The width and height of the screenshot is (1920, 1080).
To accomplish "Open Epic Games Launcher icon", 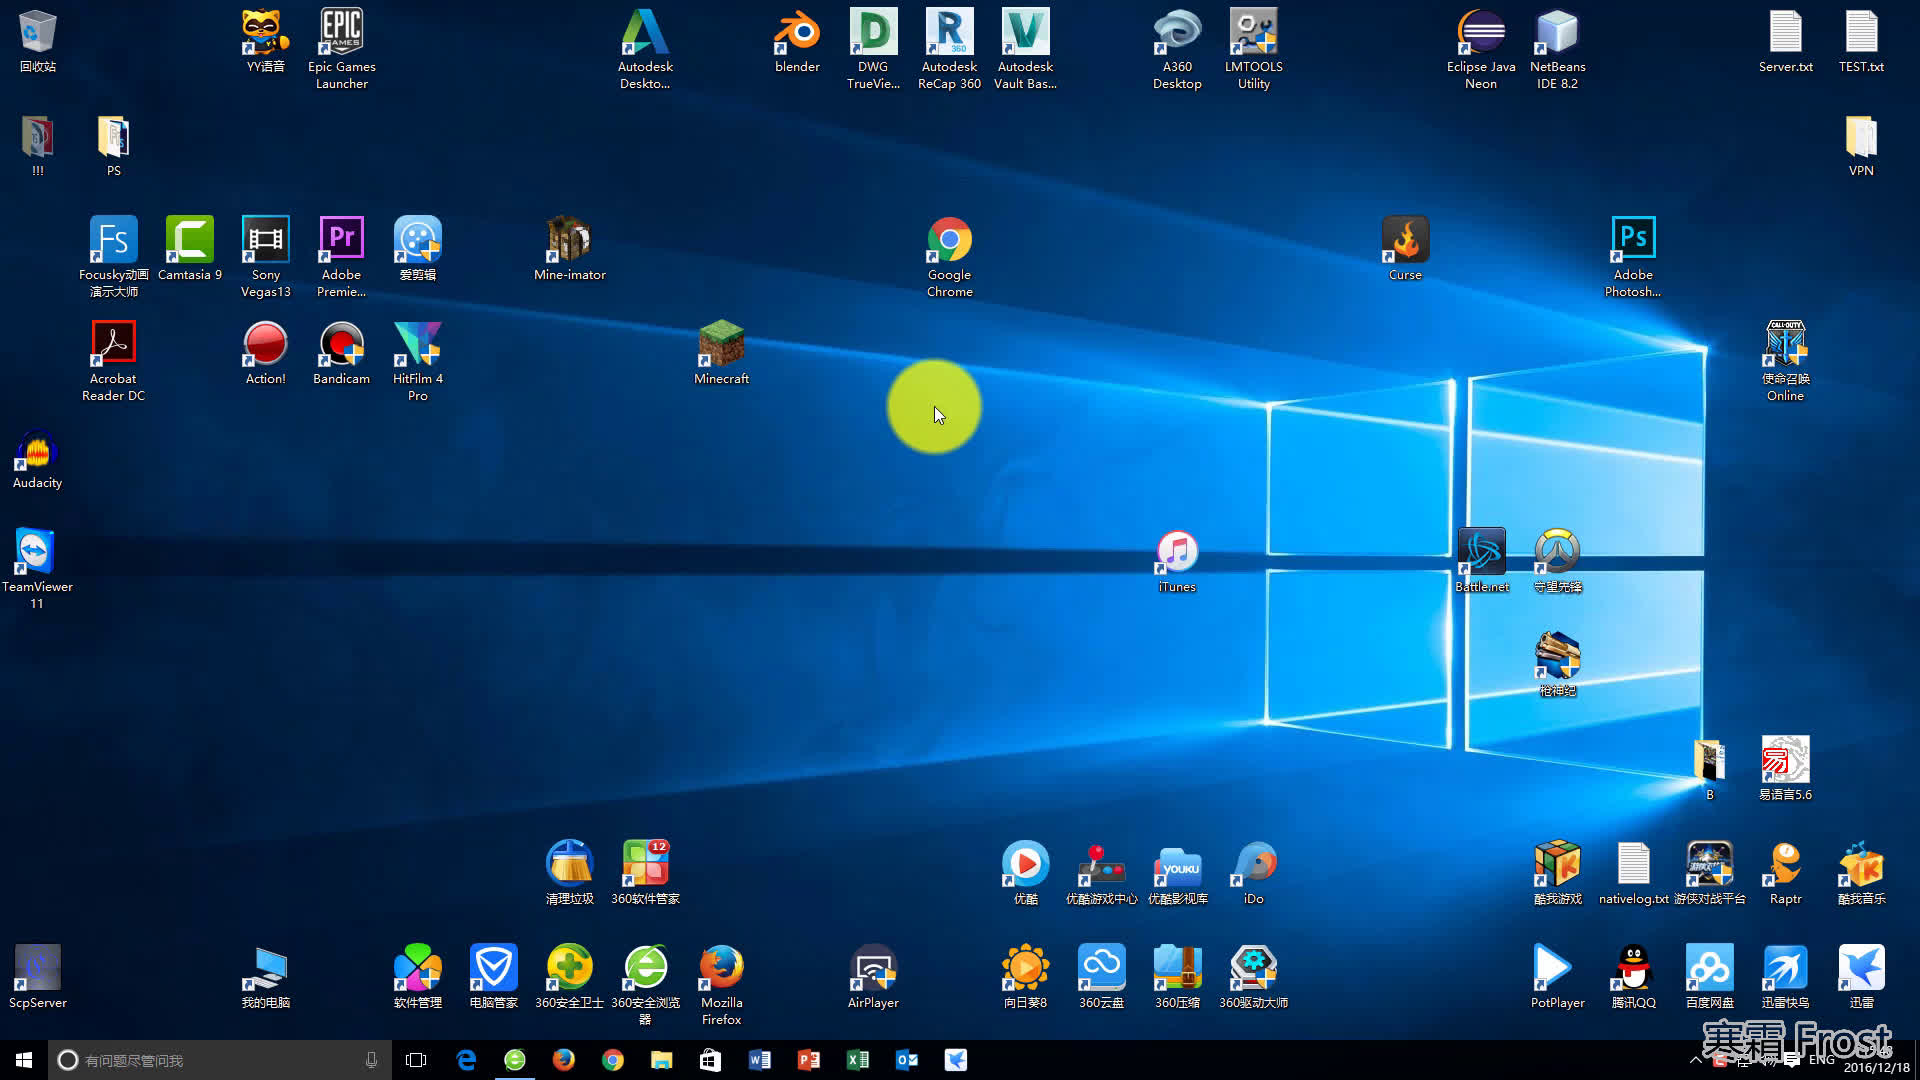I will (341, 49).
